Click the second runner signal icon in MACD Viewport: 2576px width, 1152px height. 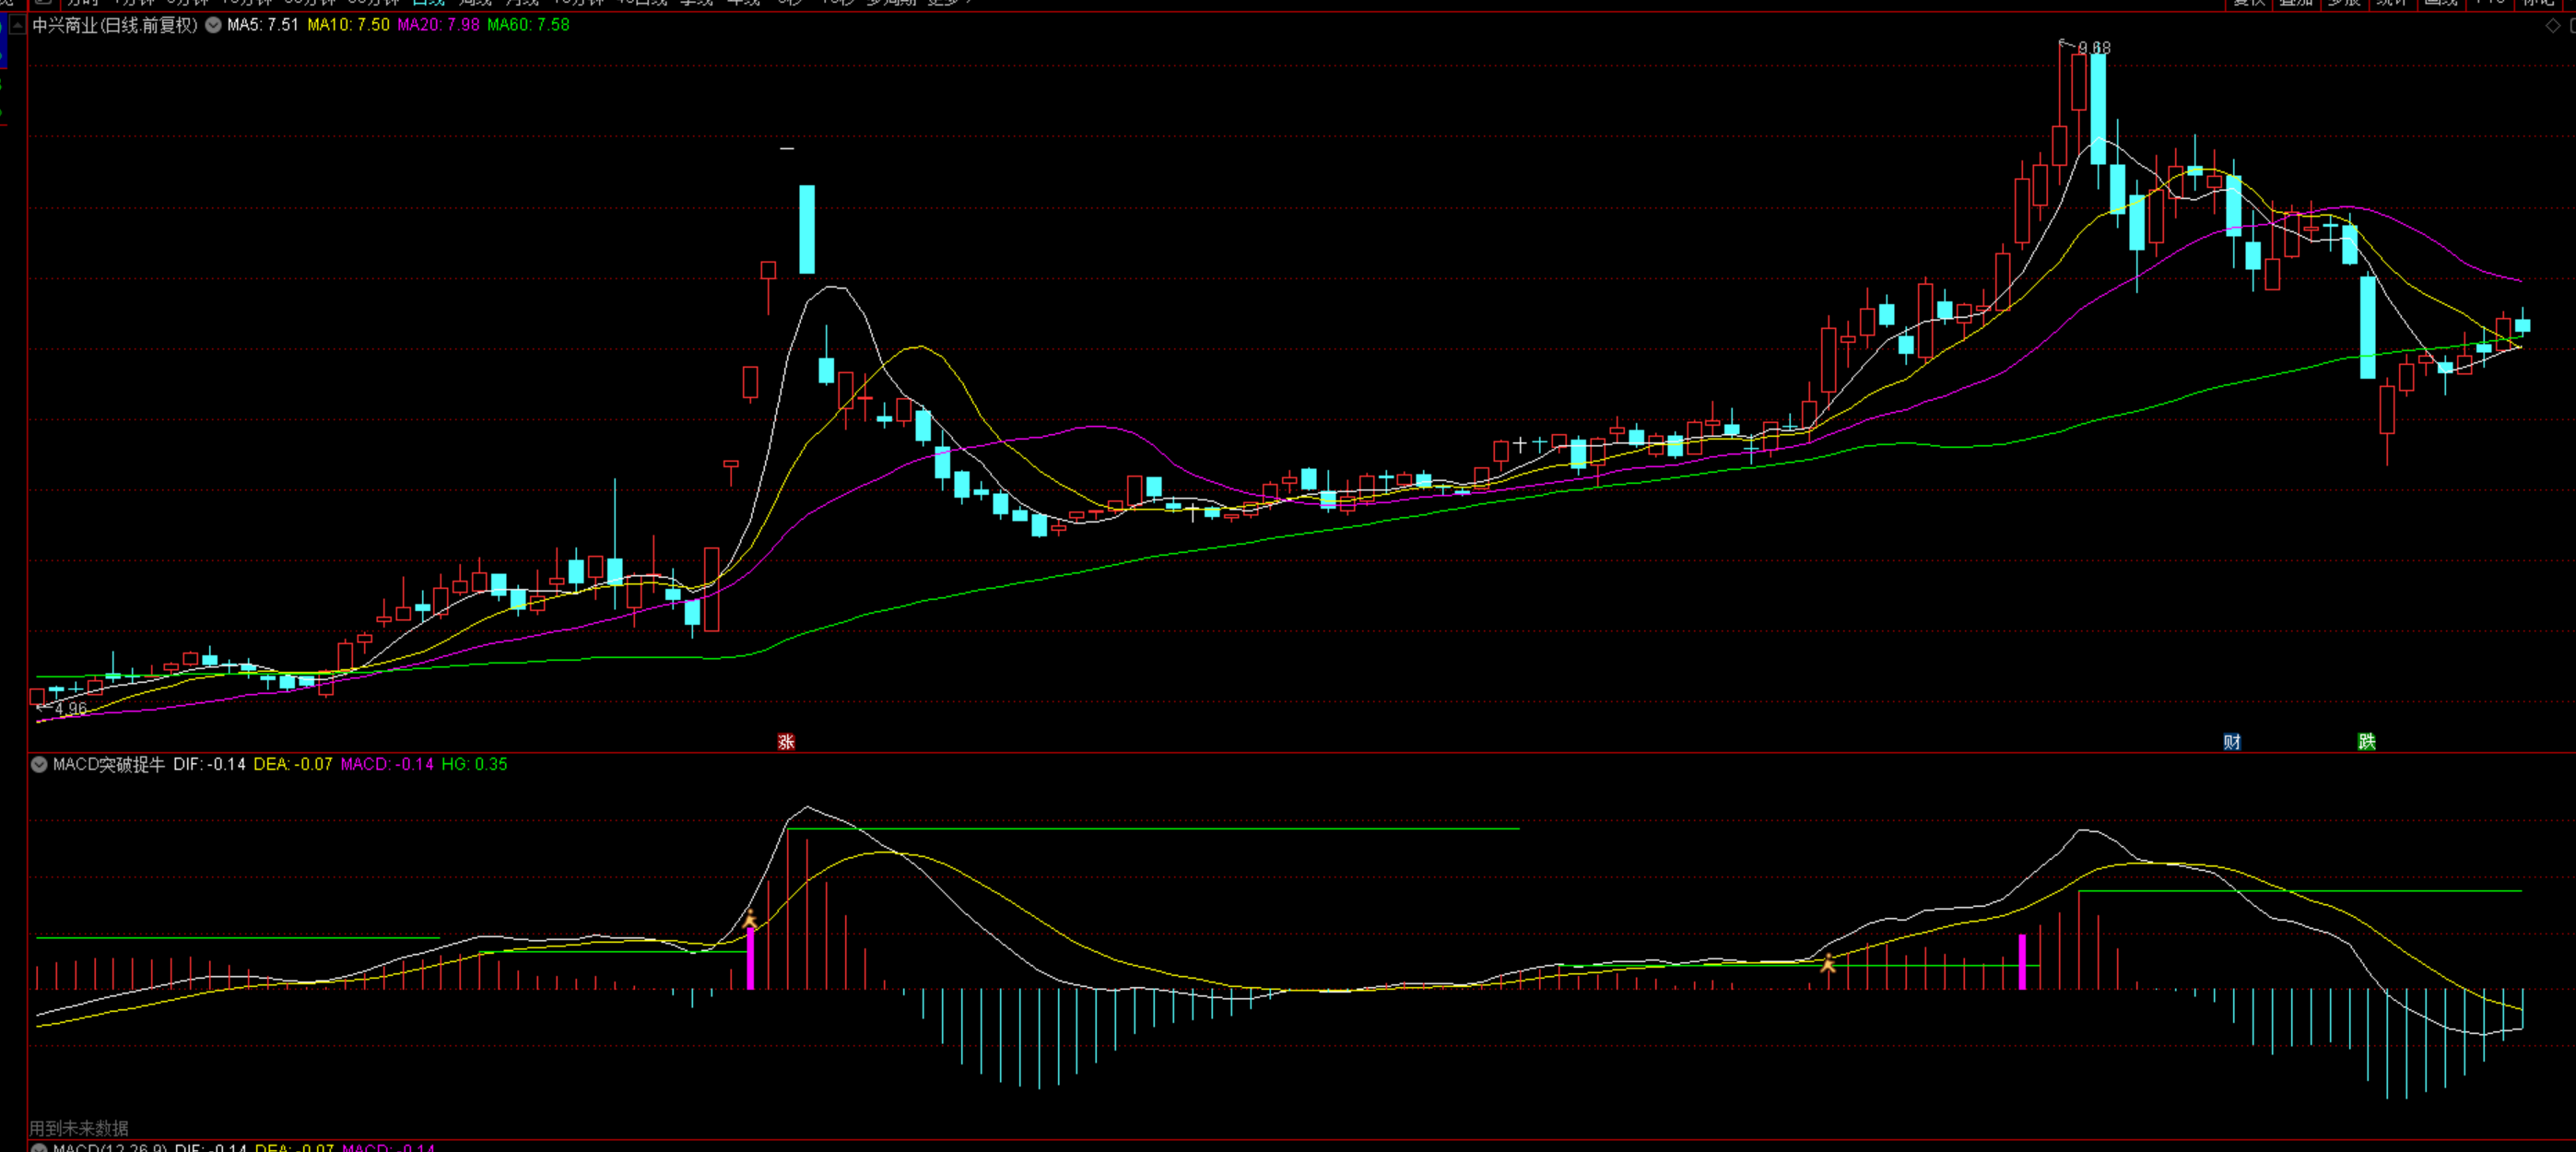[x=1828, y=962]
